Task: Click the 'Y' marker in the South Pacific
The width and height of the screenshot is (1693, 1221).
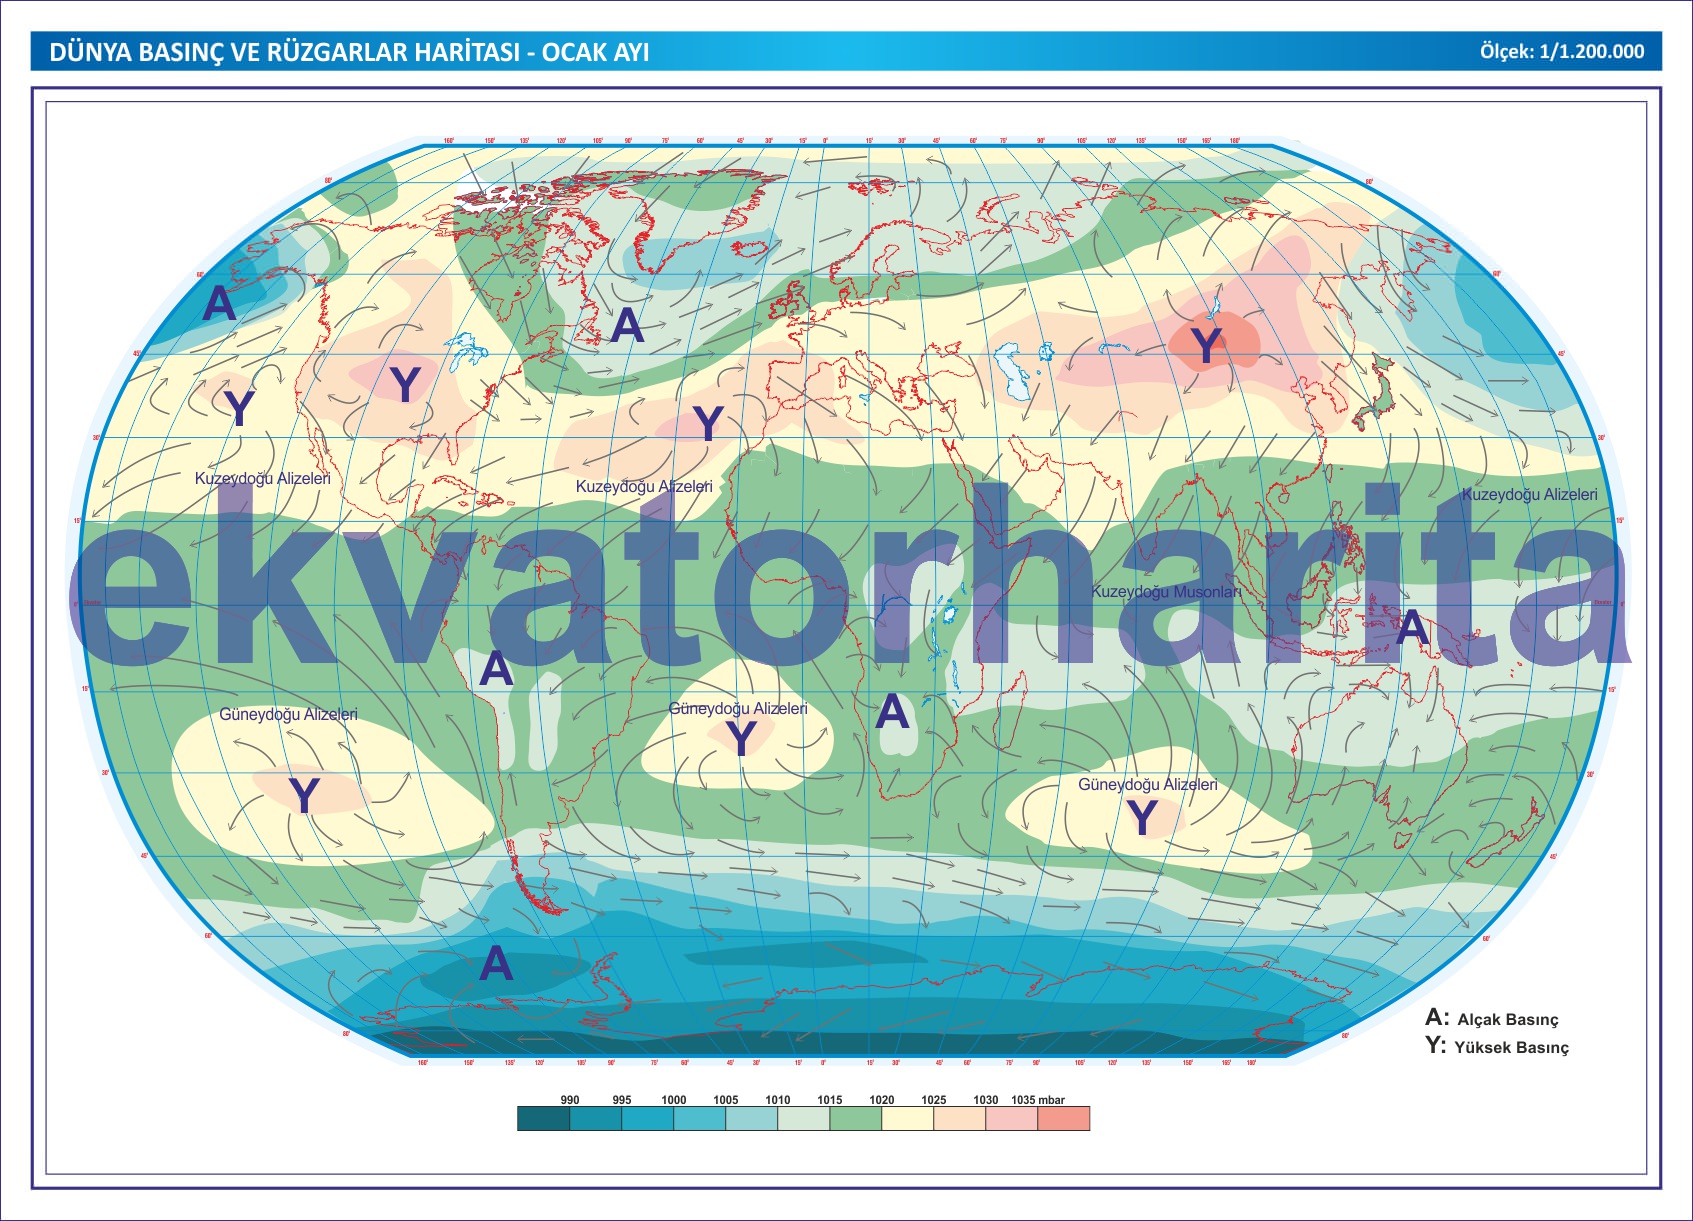Action: point(304,796)
